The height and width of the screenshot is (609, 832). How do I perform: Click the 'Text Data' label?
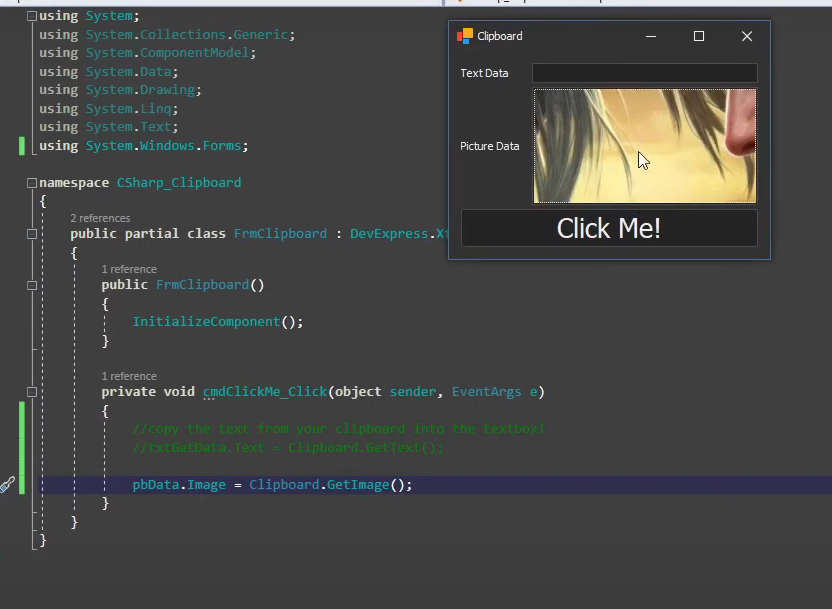pyautogui.click(x=484, y=73)
